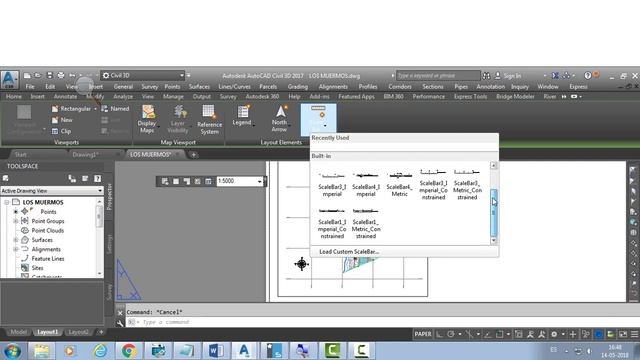Open the Prospector vertical tab
Viewport: 640px width, 360px height.
(109, 197)
